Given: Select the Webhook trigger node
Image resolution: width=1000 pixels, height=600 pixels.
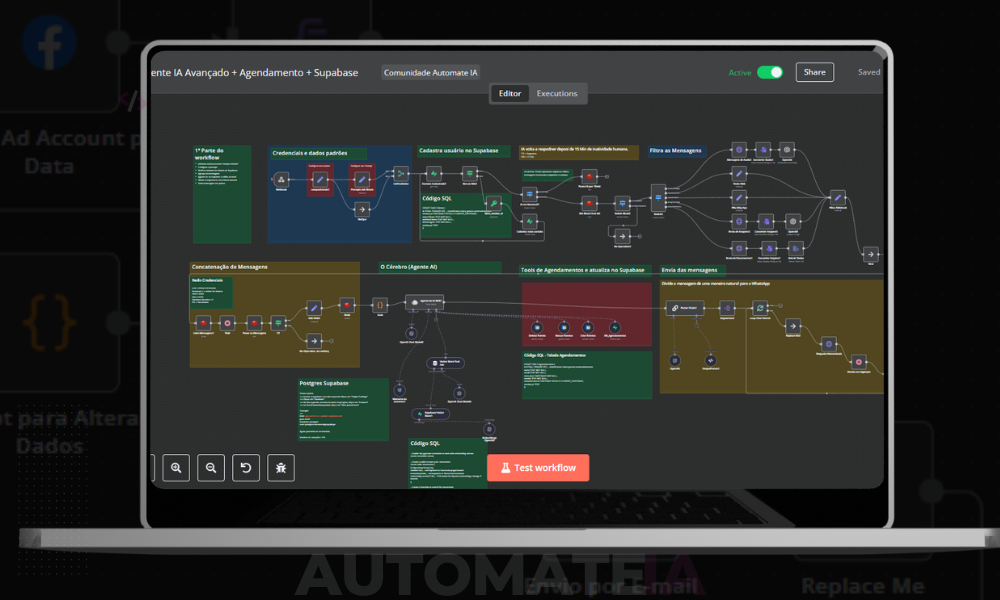Looking at the screenshot, I should (x=281, y=178).
